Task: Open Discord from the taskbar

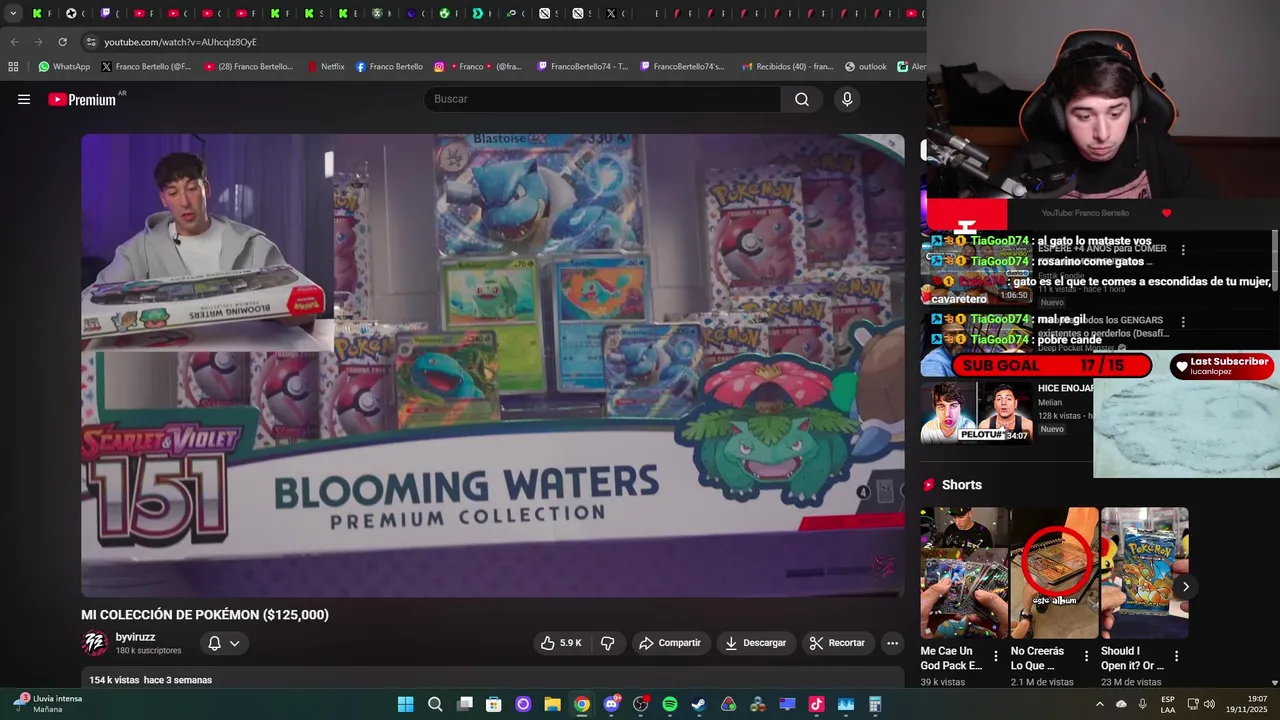Action: click(x=611, y=704)
